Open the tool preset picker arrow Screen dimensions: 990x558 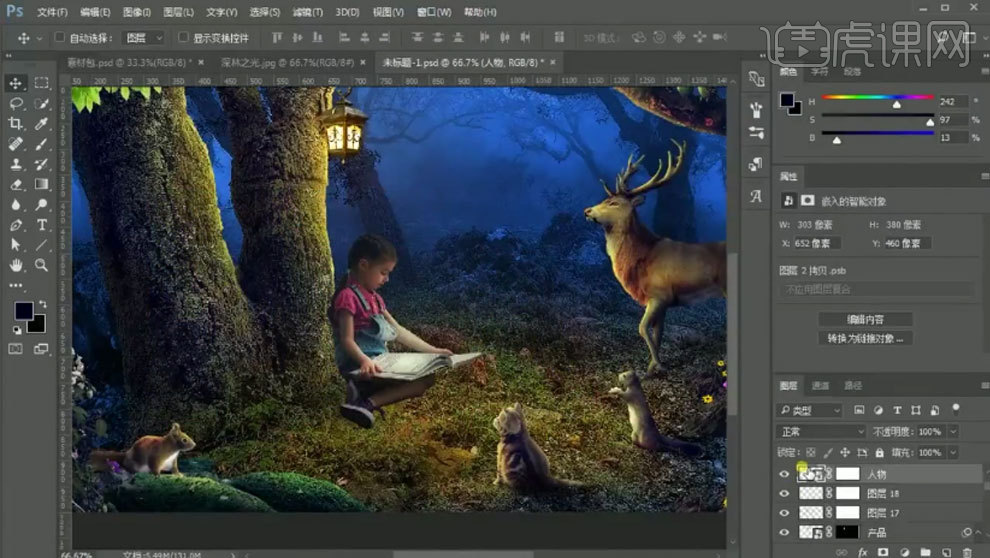40,39
